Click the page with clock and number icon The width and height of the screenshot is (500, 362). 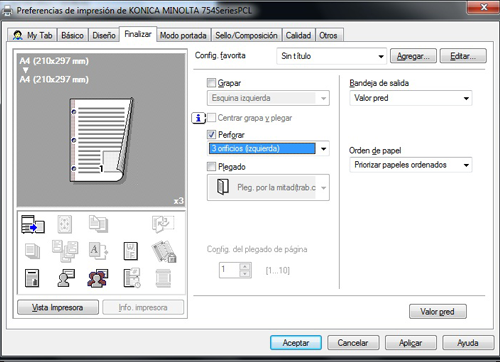pyautogui.click(x=132, y=278)
